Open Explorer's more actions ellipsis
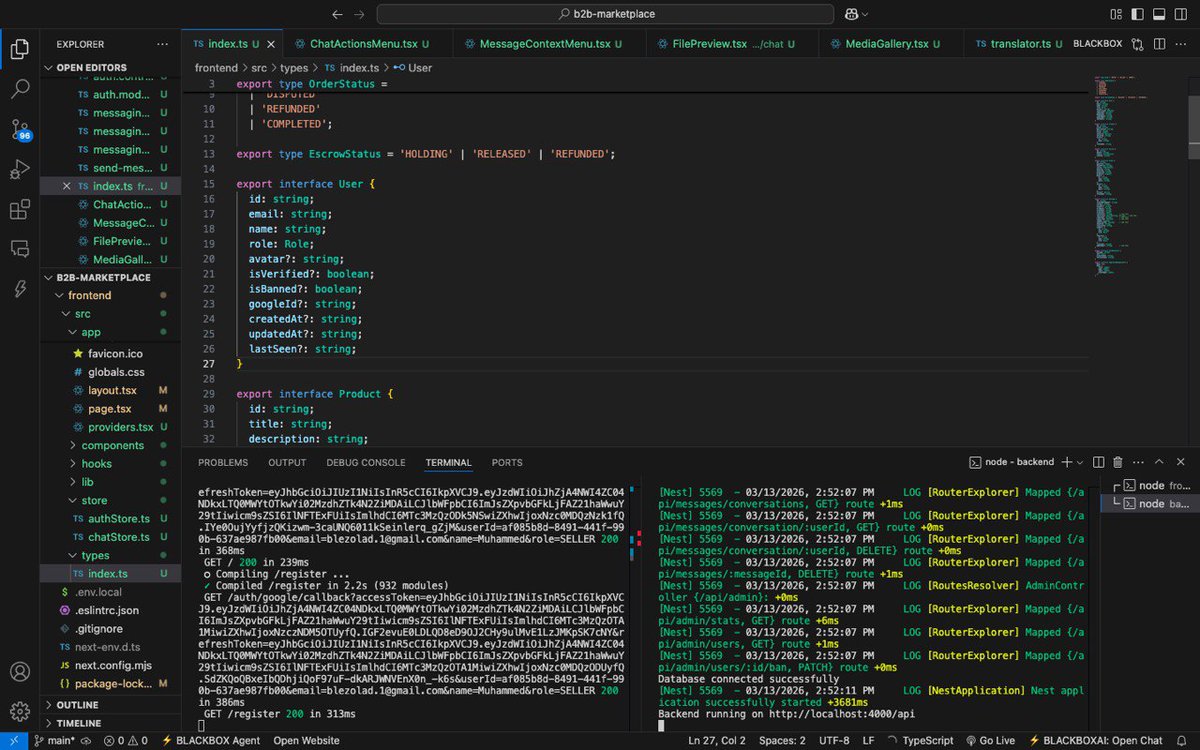The height and width of the screenshot is (750, 1200). [x=162, y=44]
